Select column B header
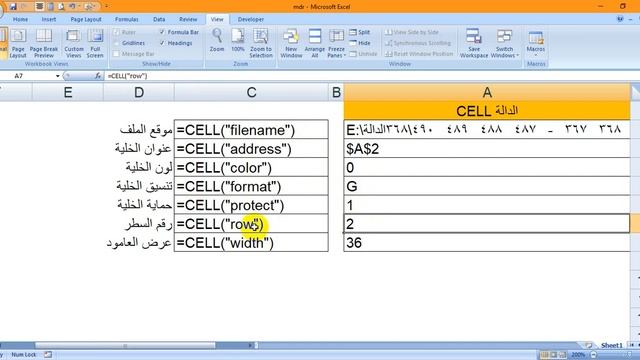Image resolution: width=640 pixels, height=360 pixels. pos(336,92)
